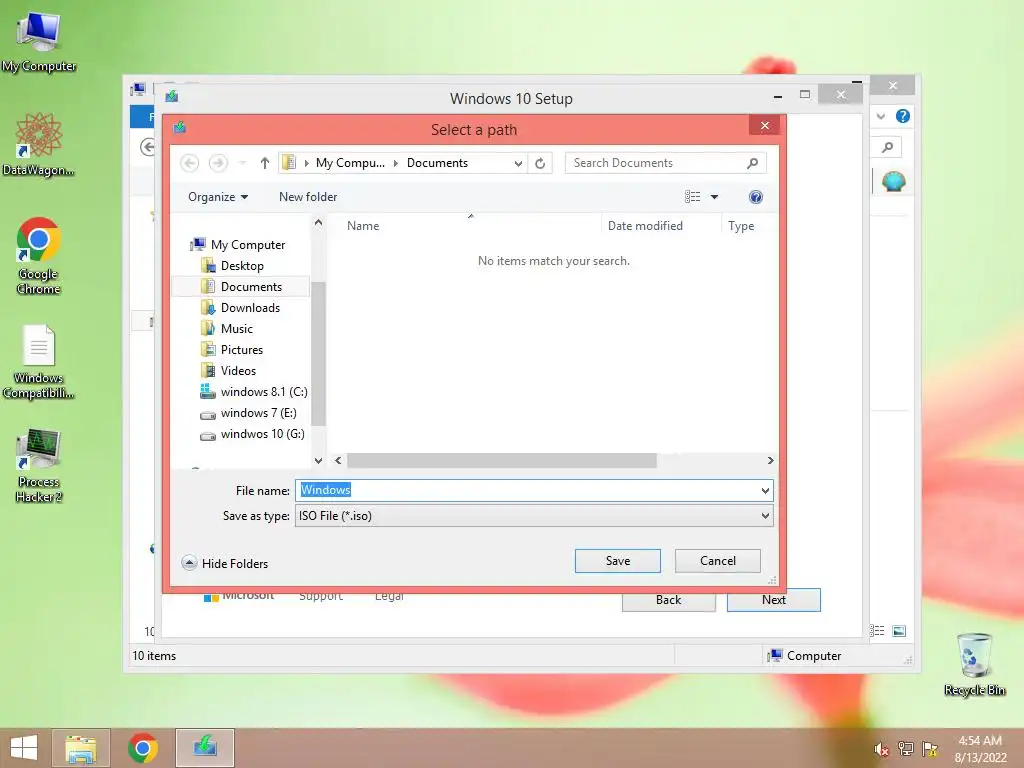The height and width of the screenshot is (768, 1024).
Task: Select the DataWagon desktop shortcut
Action: point(39,144)
